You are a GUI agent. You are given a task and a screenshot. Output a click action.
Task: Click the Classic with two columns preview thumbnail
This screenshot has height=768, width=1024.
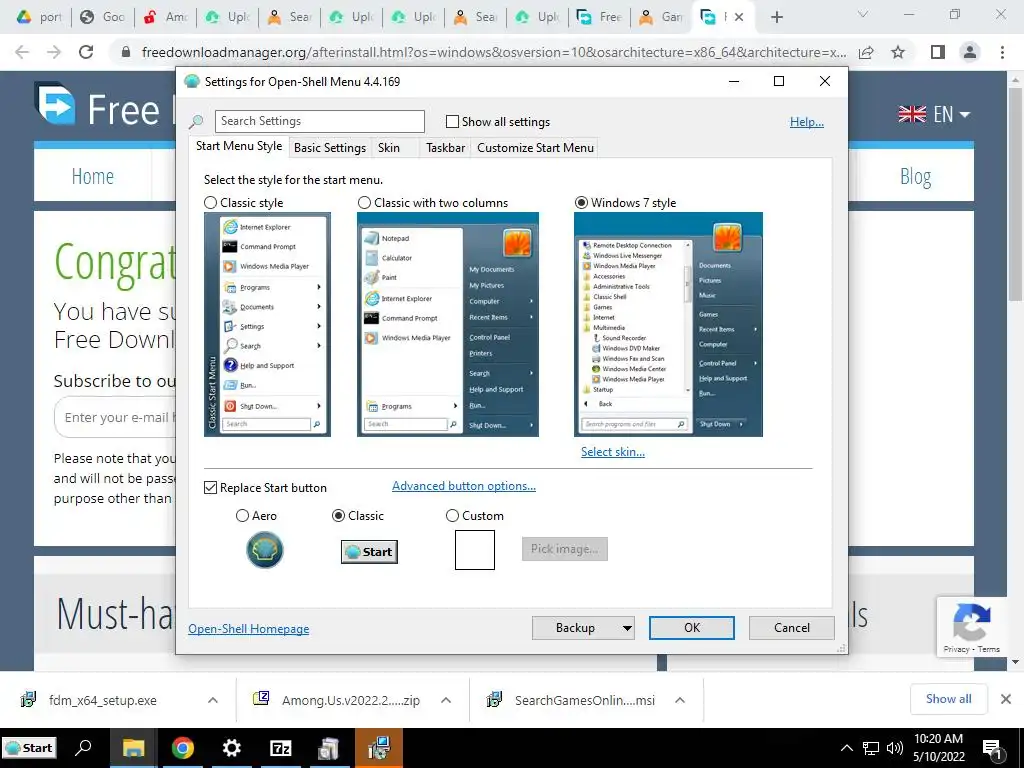(x=447, y=324)
